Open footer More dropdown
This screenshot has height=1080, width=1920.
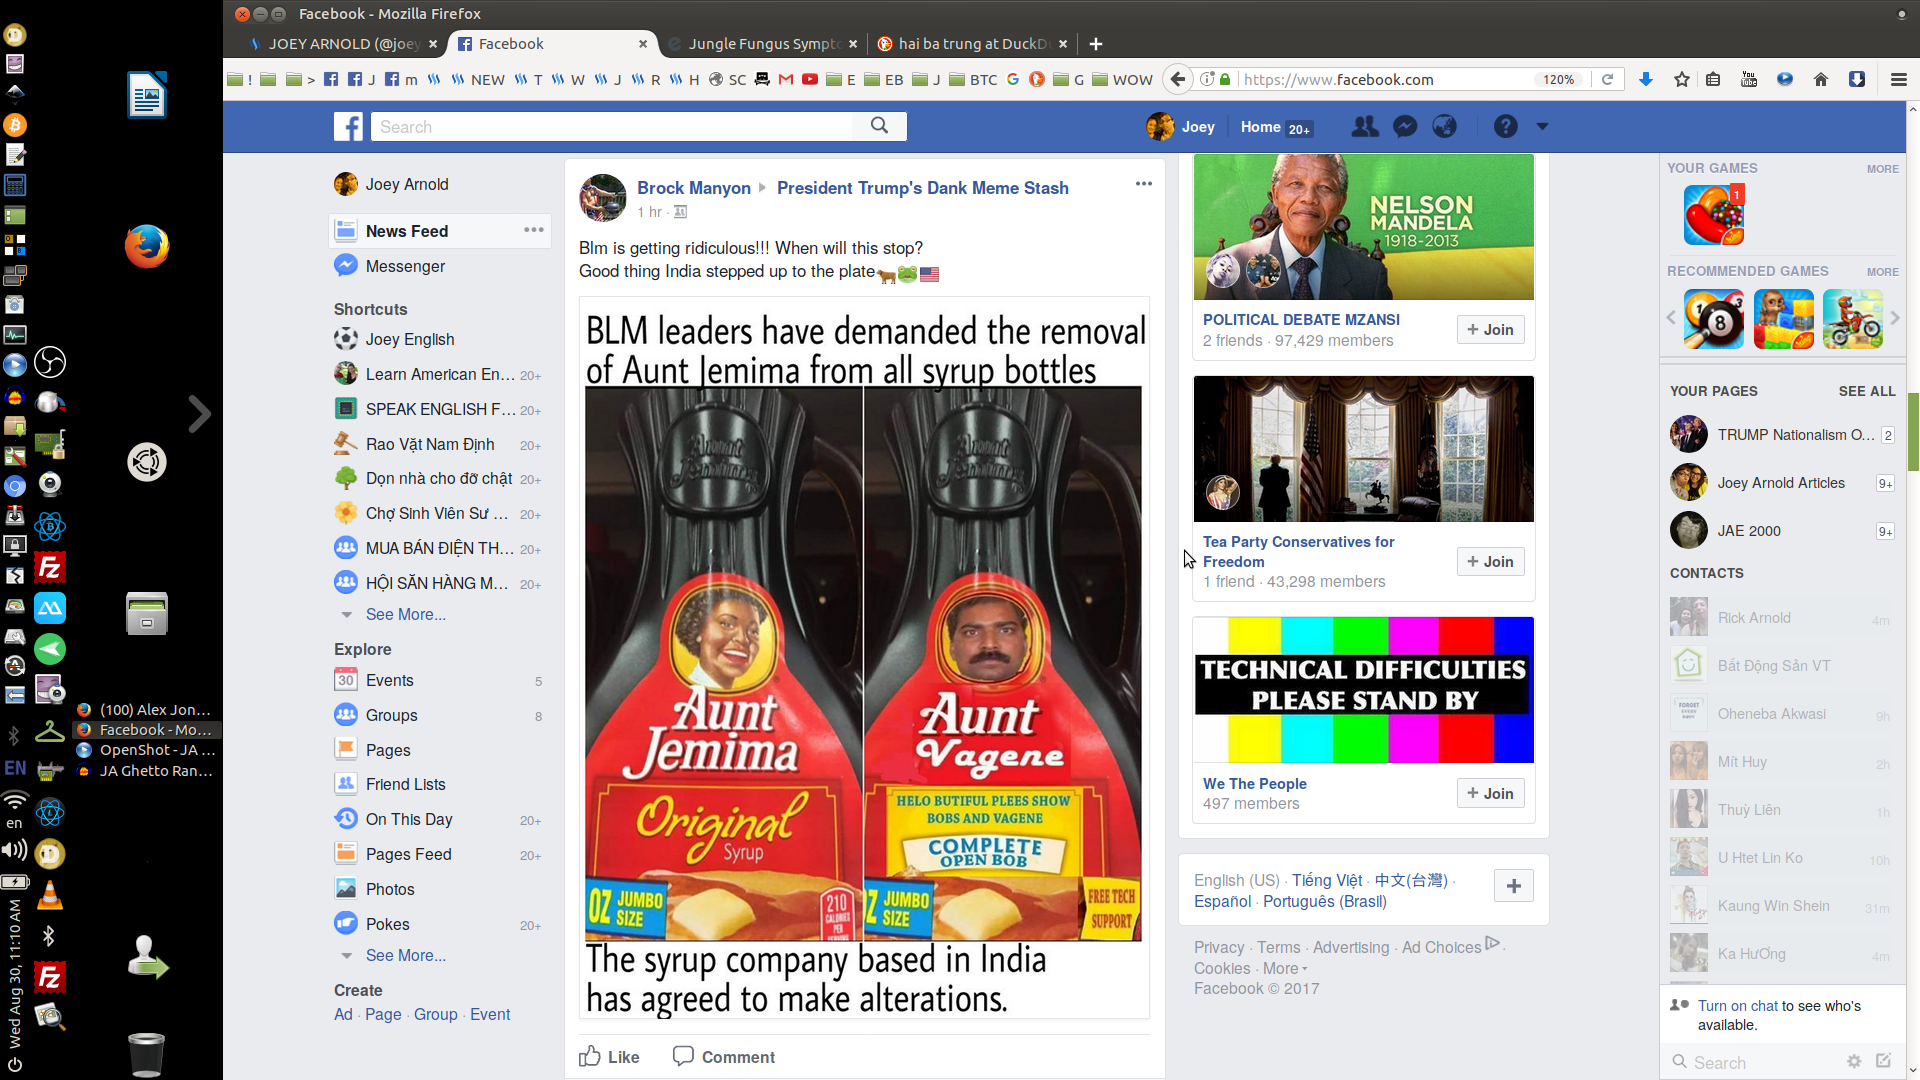[1285, 968]
